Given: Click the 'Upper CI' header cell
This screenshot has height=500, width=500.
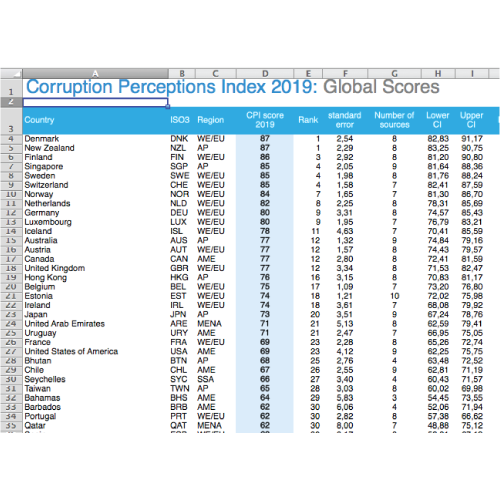Looking at the screenshot, I should coord(471,120).
